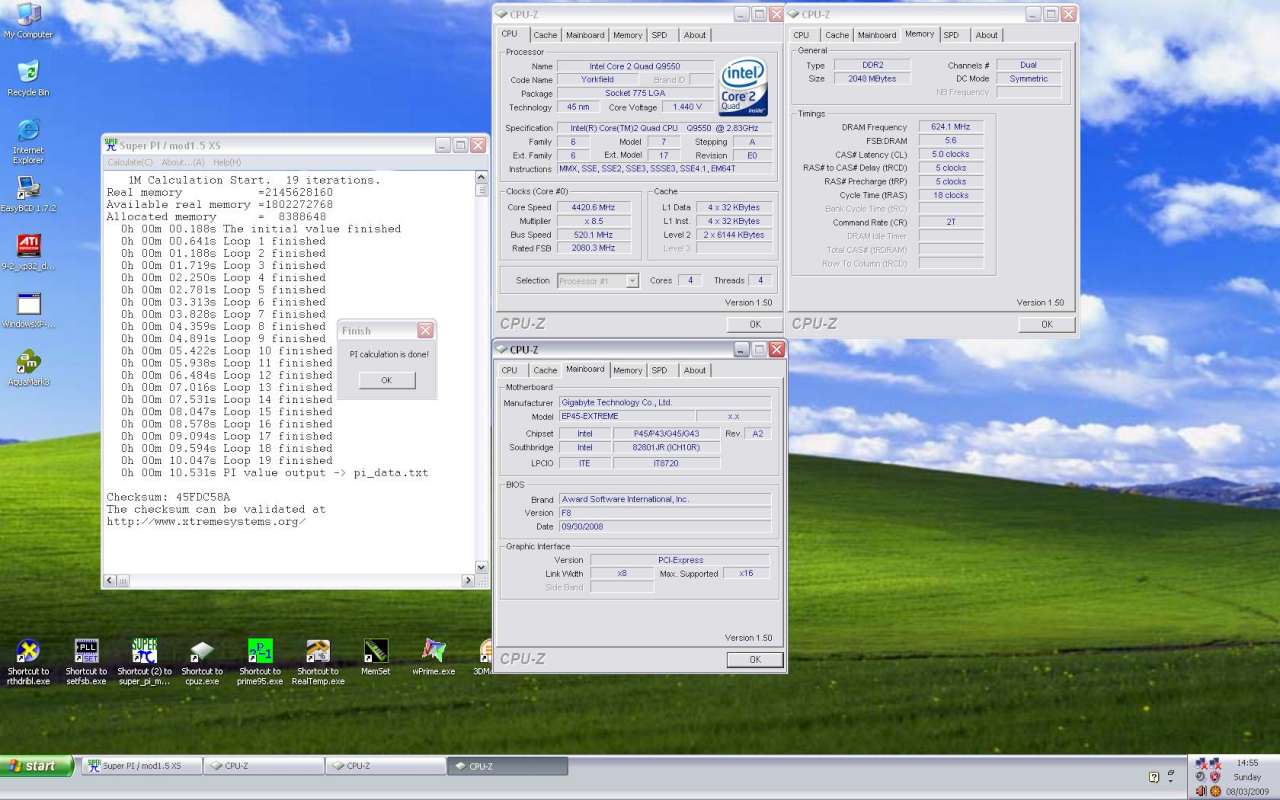Click Super PI horizontal scrollbar left arrow
The width and height of the screenshot is (1280, 800).
click(x=110, y=580)
